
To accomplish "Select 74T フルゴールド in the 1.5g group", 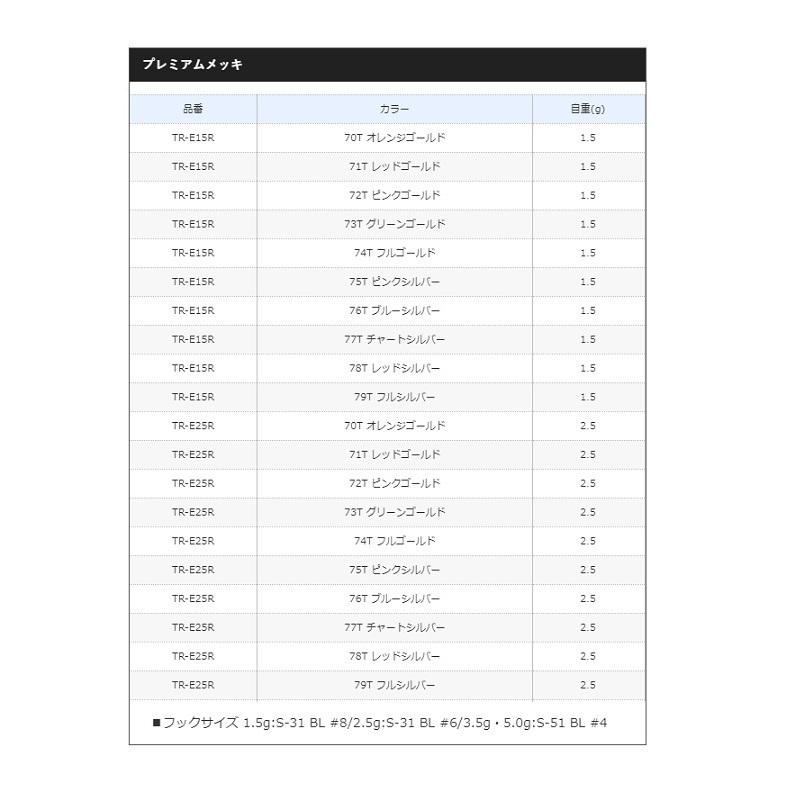I will pos(394,253).
